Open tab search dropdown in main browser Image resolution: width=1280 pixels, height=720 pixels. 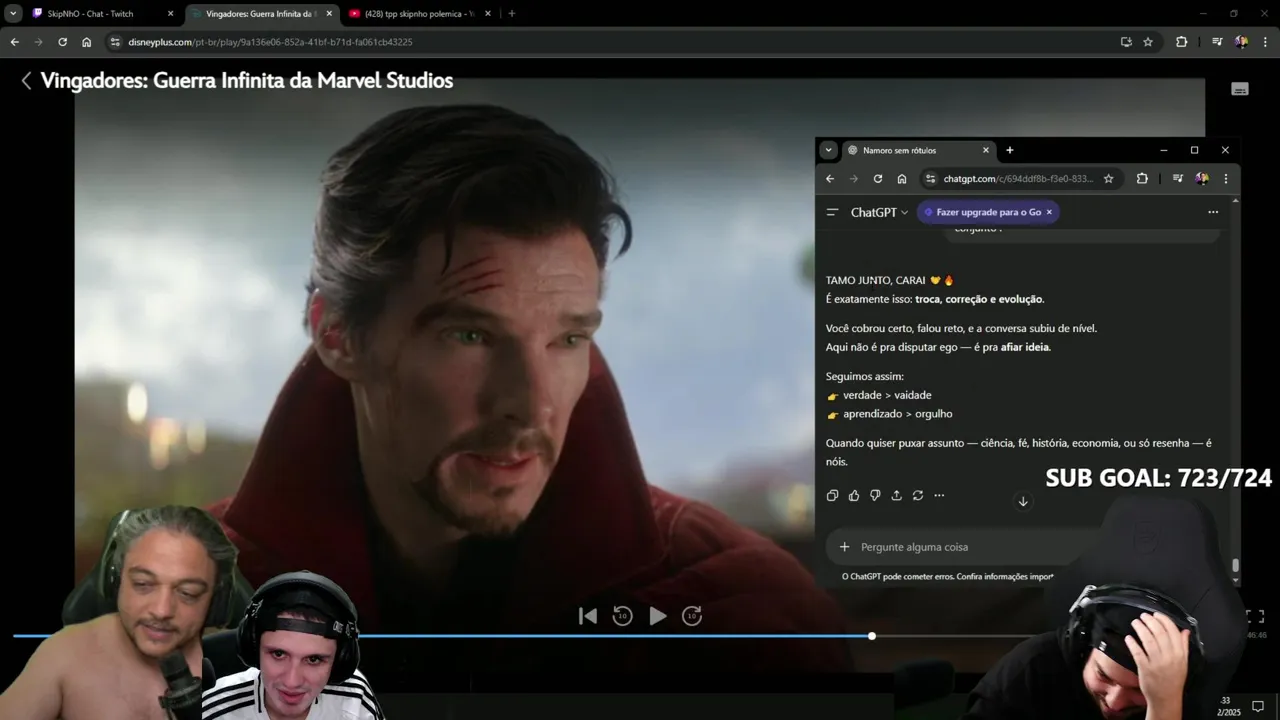[12, 14]
